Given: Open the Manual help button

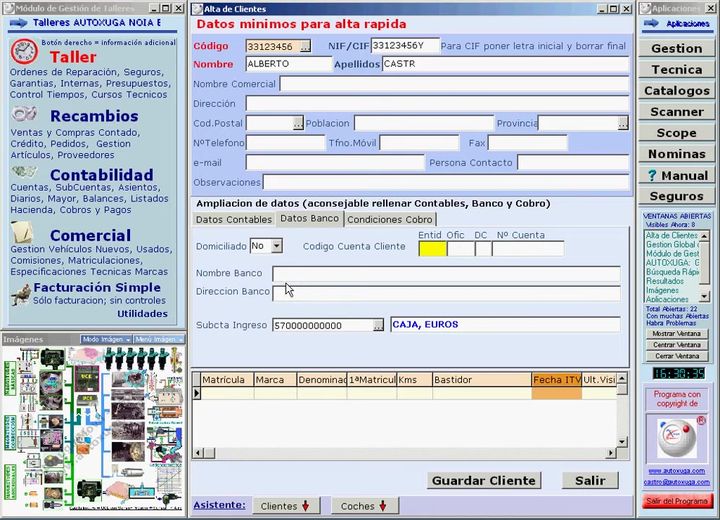Looking at the screenshot, I should tap(676, 175).
